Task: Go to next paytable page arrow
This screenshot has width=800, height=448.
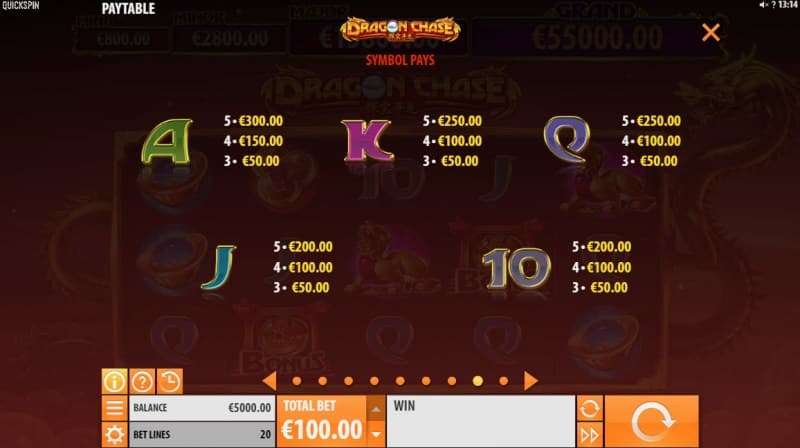Action: (531, 381)
